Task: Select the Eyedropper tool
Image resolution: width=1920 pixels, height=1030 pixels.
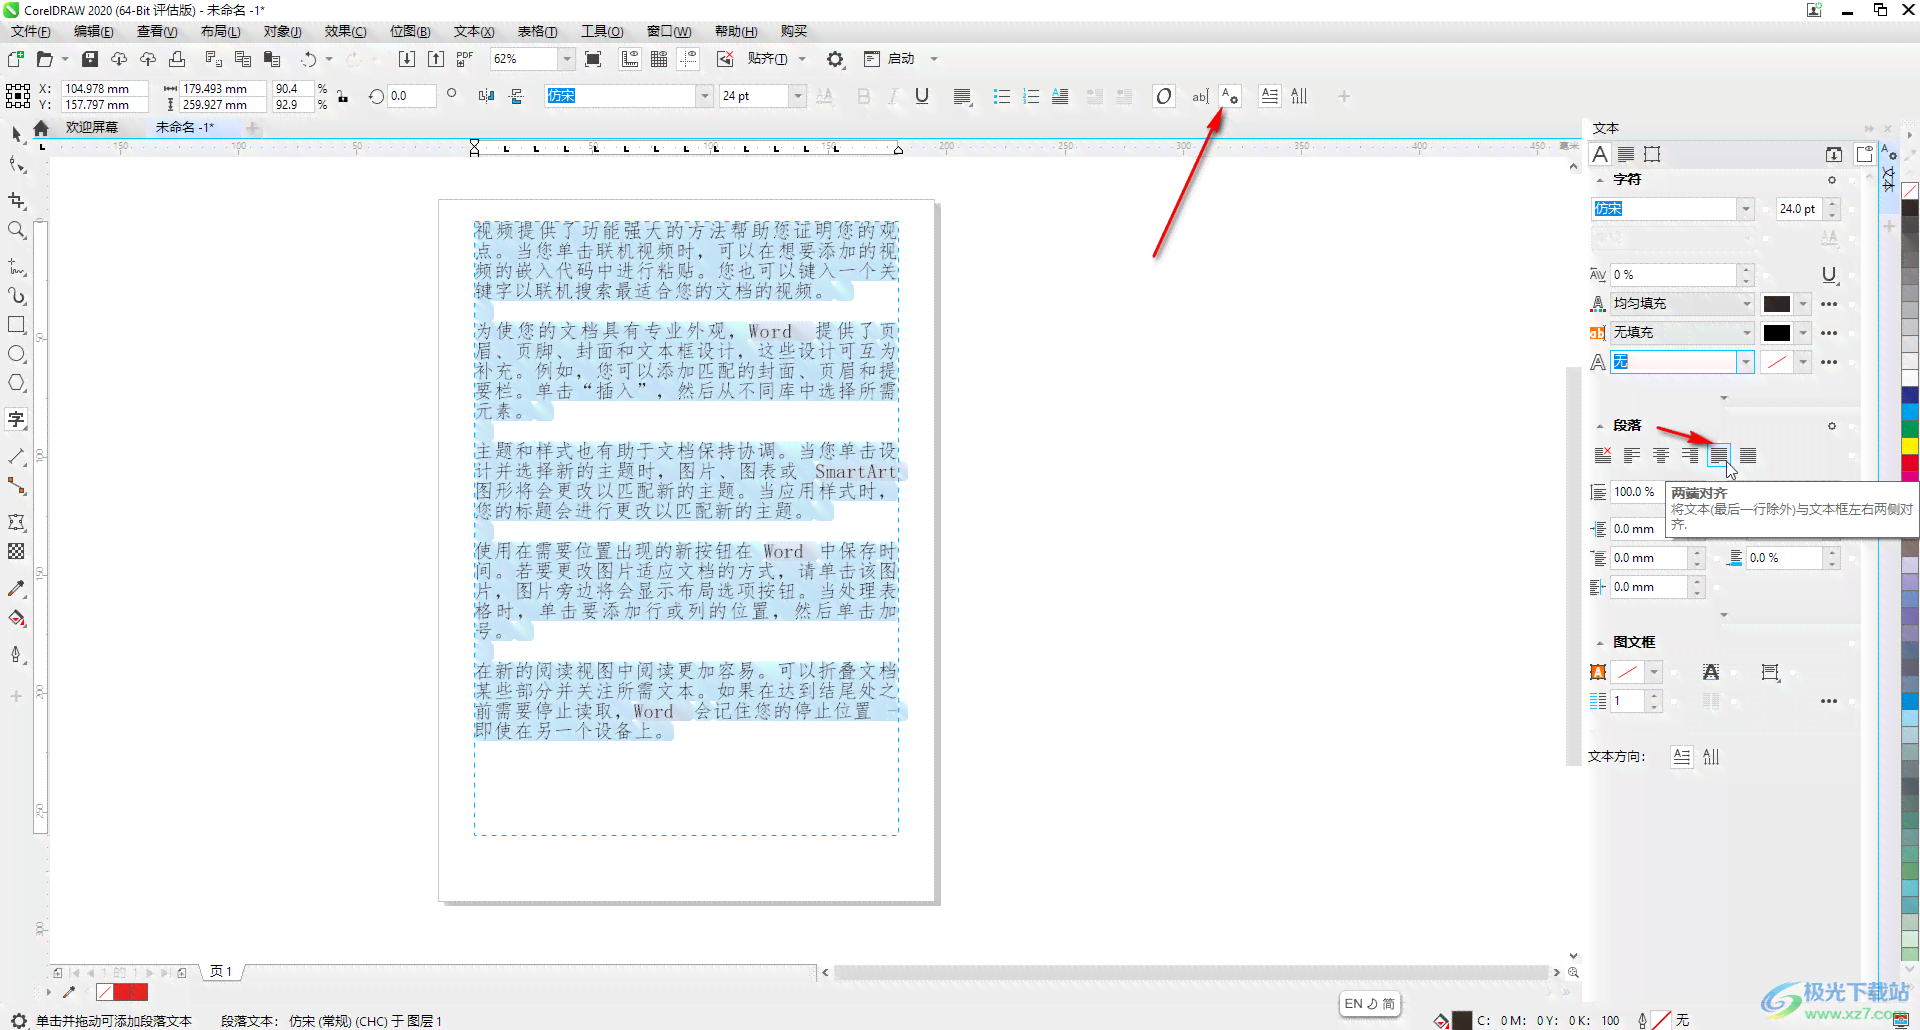Action: (x=17, y=589)
